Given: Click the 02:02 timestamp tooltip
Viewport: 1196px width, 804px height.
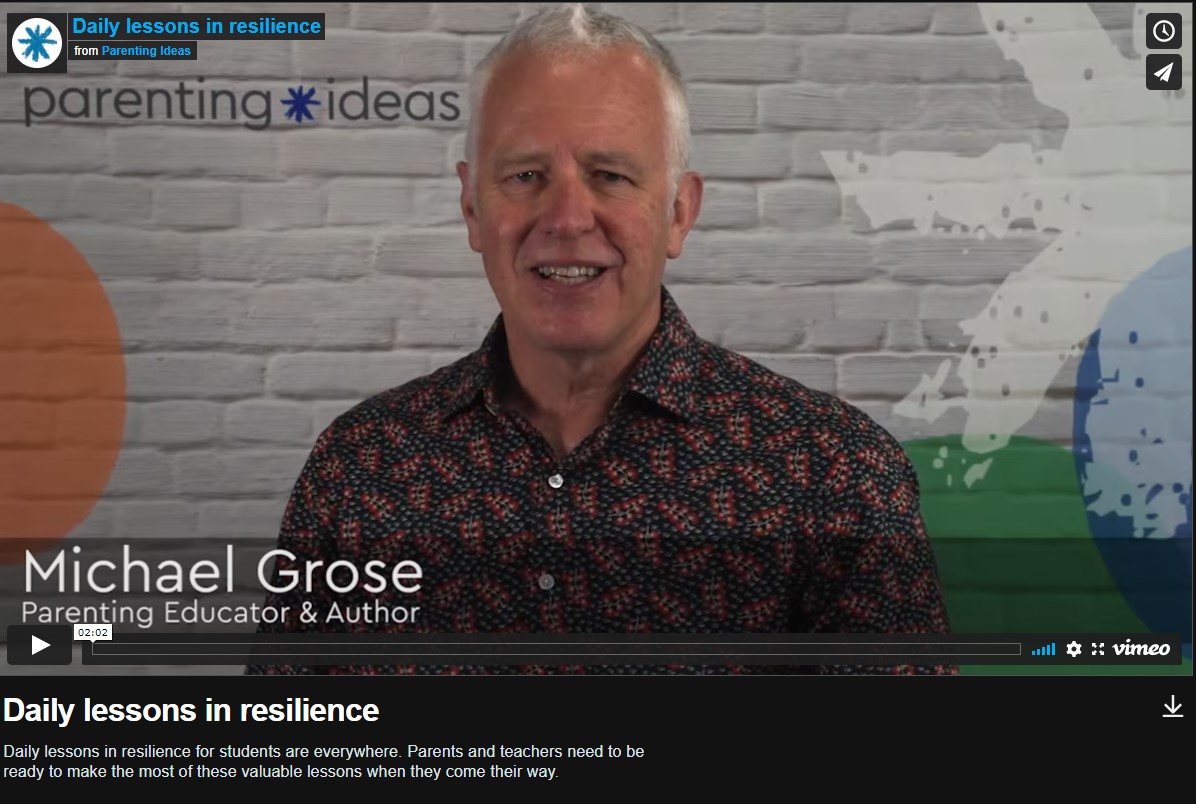Looking at the screenshot, I should pyautogui.click(x=93, y=632).
